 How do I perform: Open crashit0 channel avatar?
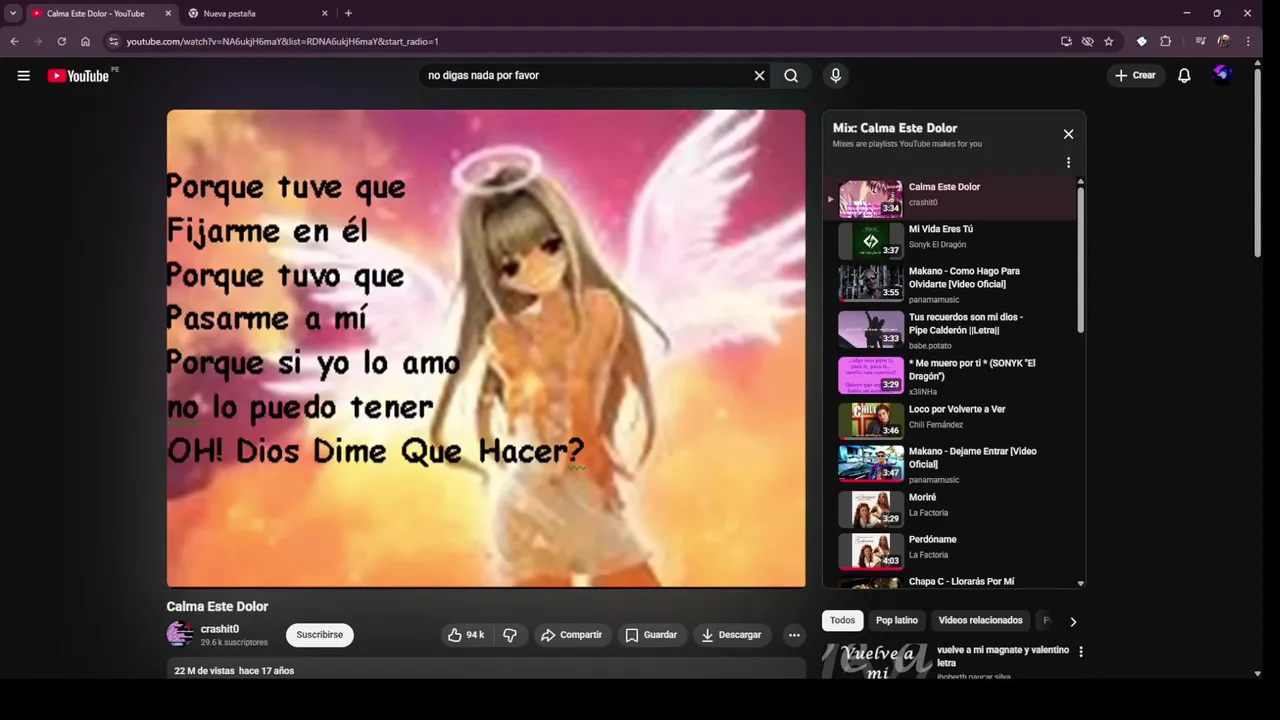point(180,634)
